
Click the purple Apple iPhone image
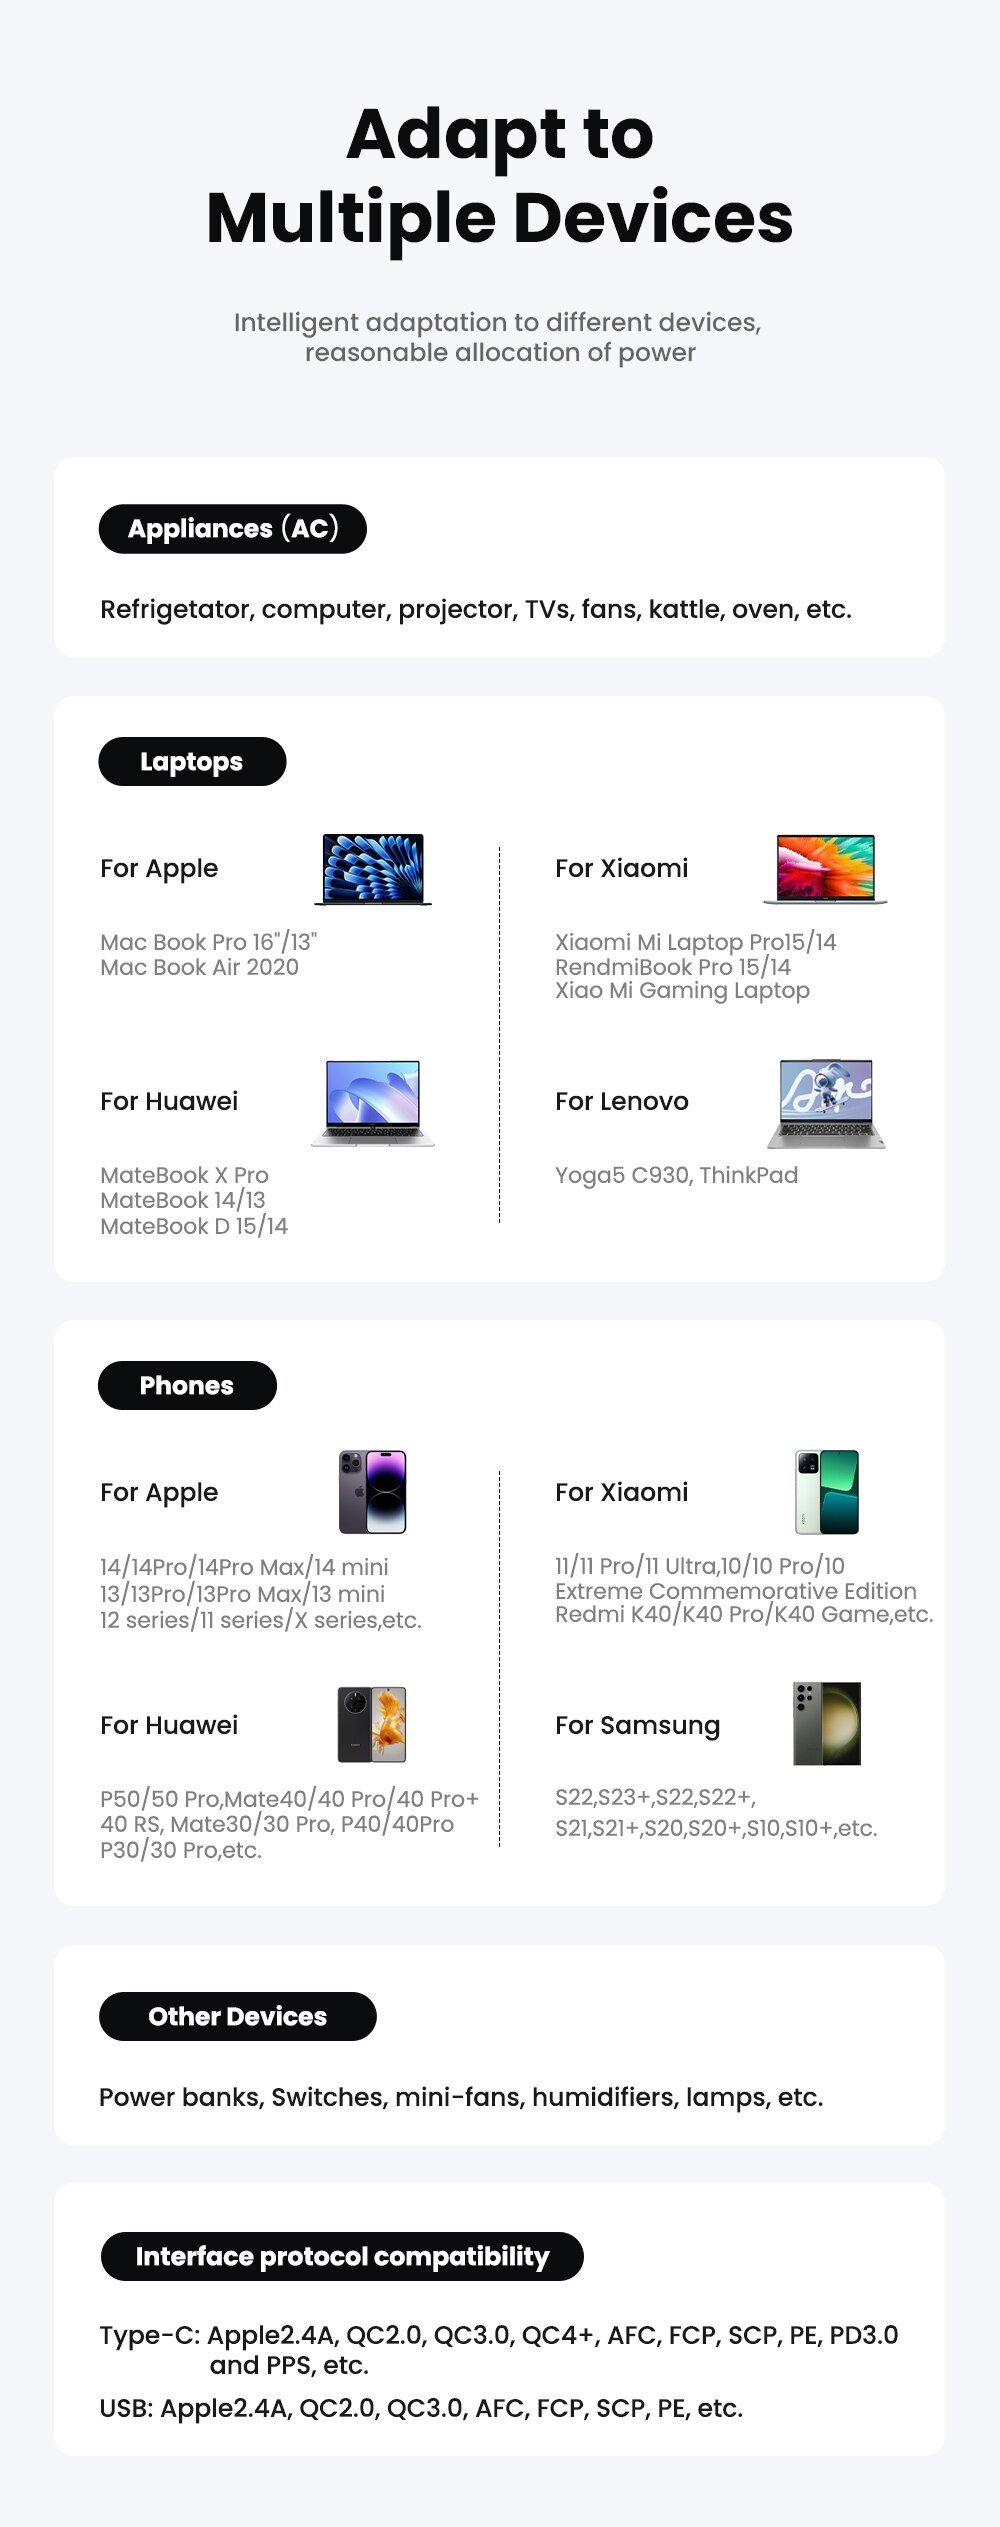[372, 1492]
